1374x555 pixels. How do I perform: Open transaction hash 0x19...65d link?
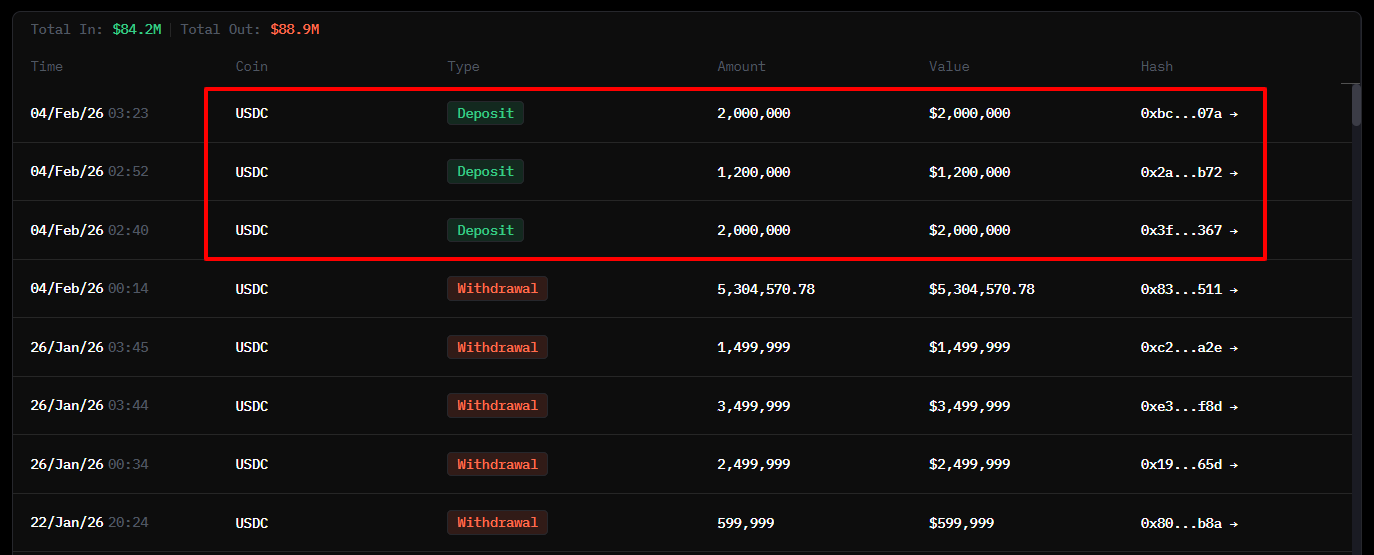click(1188, 465)
